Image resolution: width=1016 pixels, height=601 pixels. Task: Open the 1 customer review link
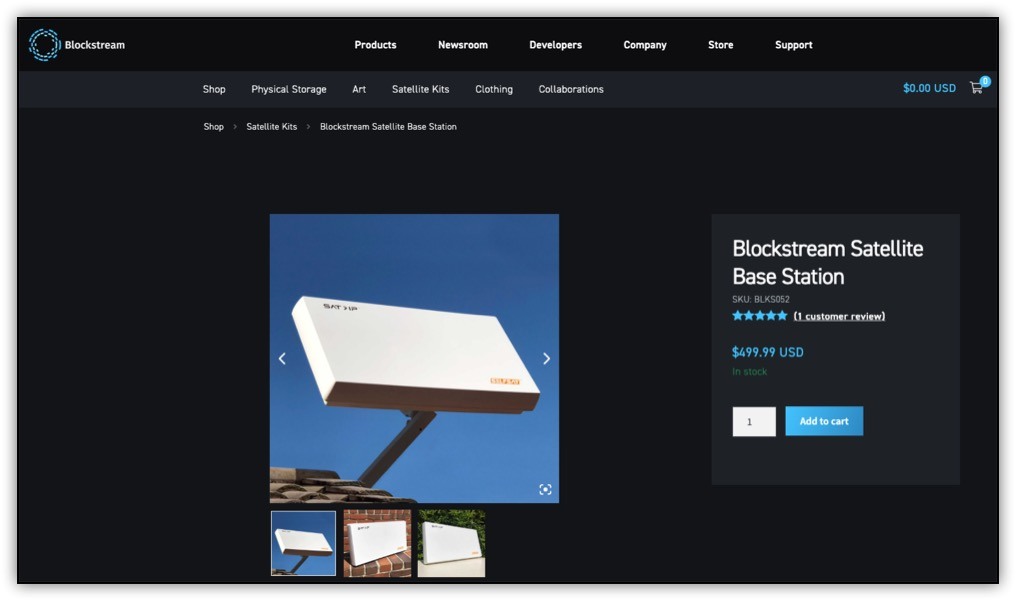coord(839,316)
